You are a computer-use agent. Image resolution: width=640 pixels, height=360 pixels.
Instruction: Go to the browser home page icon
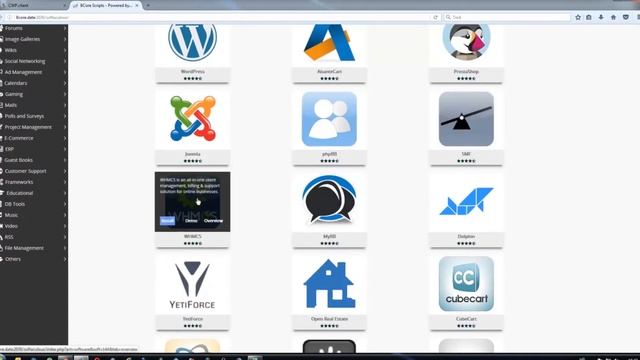613,17
